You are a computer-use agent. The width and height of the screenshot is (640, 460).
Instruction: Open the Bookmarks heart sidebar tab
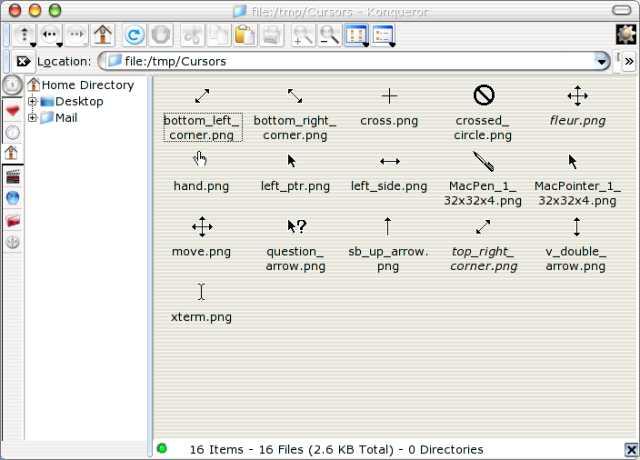coord(13,111)
